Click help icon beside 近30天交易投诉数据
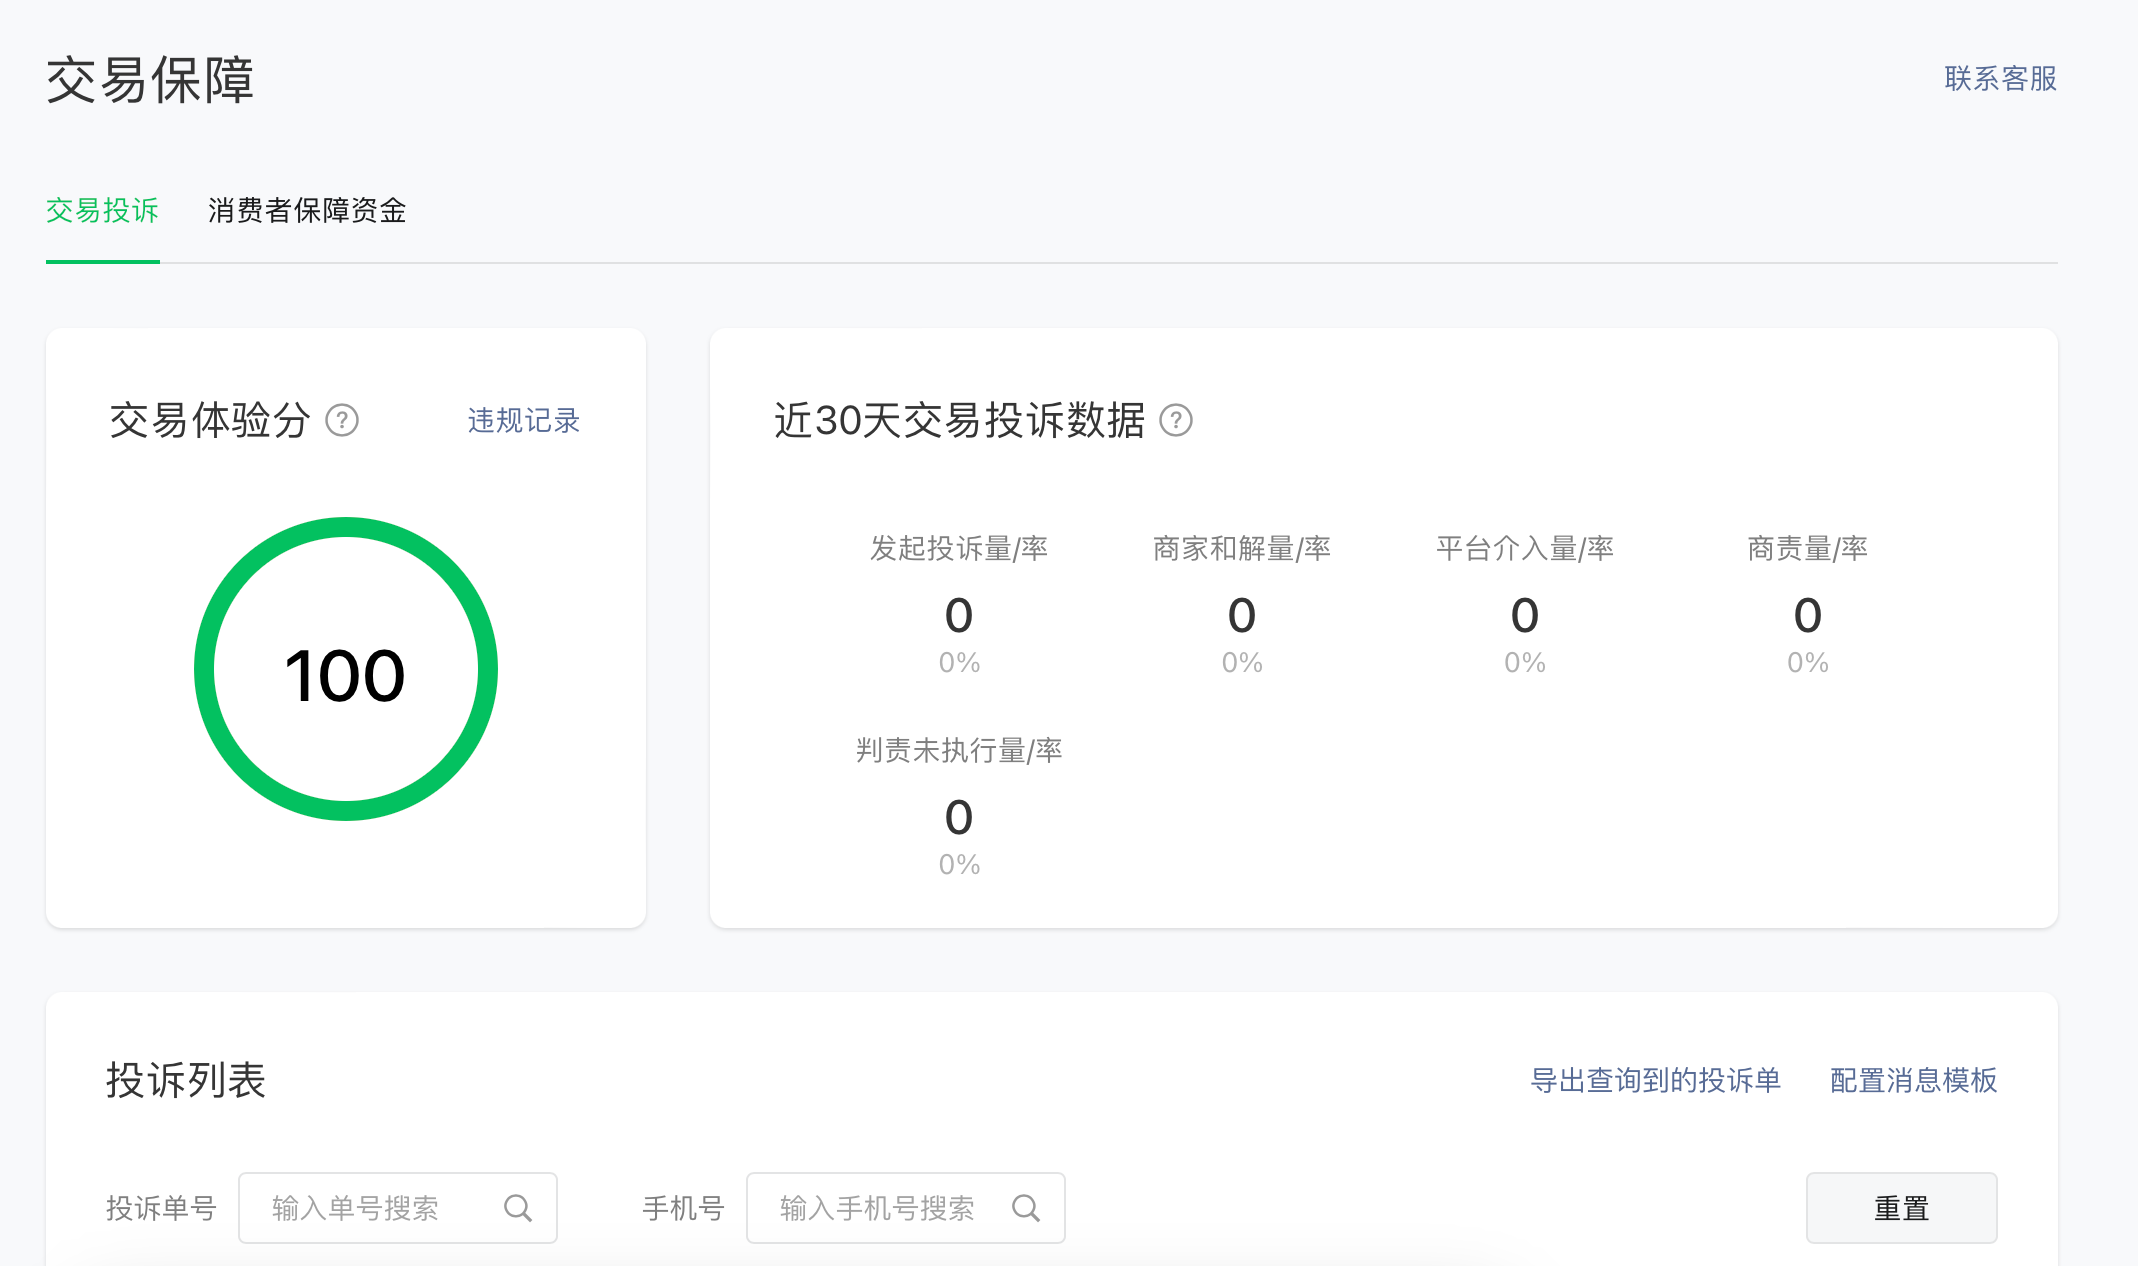This screenshot has height=1266, width=2138. [x=1176, y=420]
